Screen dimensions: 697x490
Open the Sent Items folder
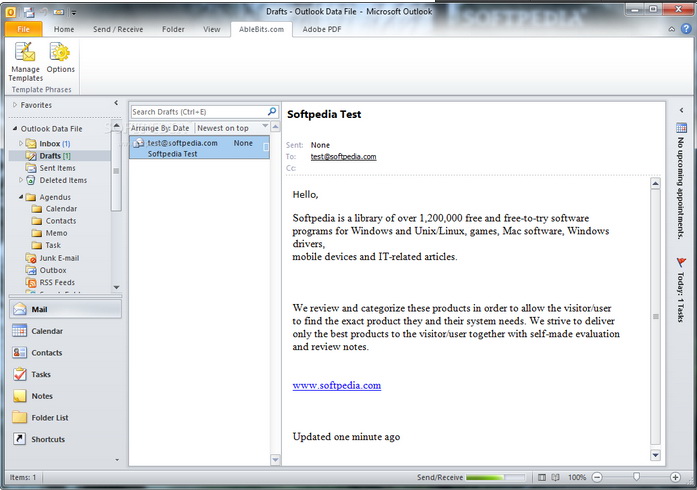click(50, 168)
